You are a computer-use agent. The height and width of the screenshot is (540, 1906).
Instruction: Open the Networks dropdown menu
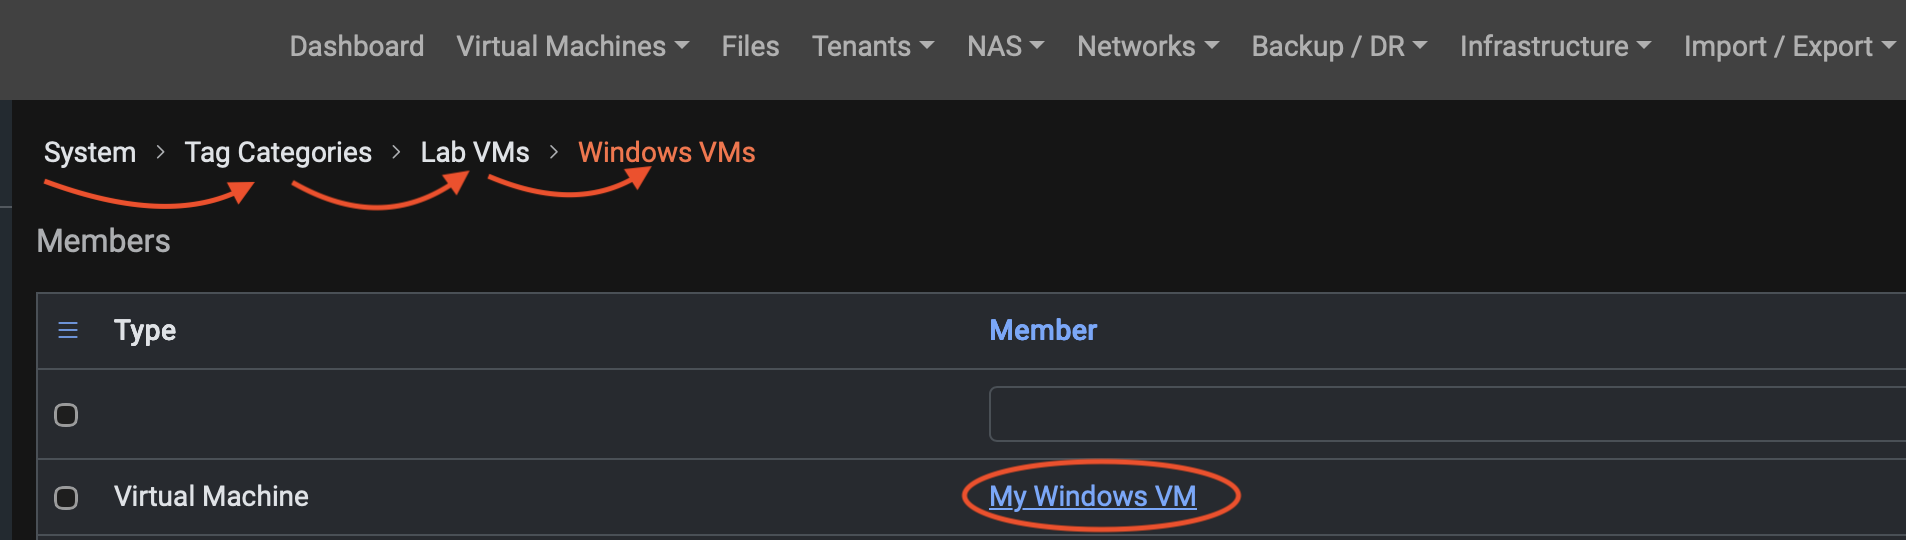click(1147, 47)
